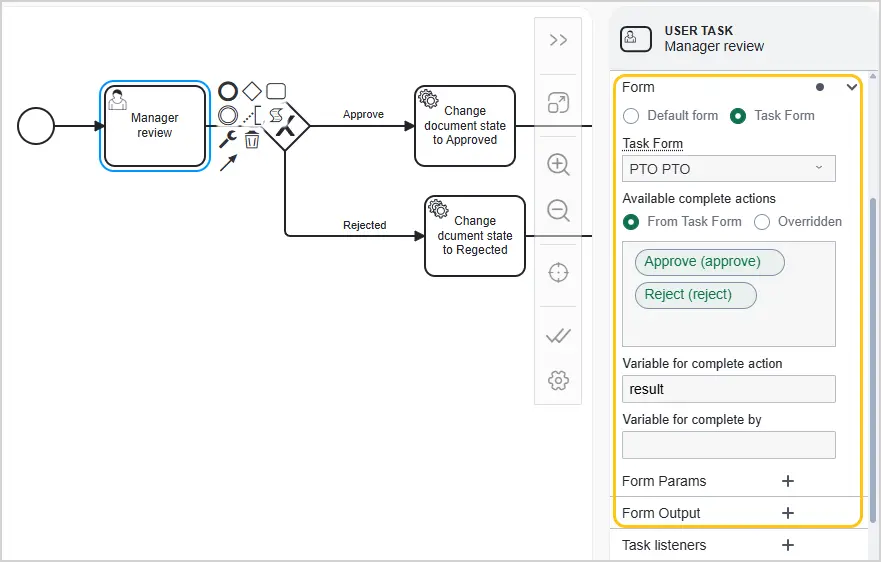The image size is (881, 562).
Task: Choose the Task Form radio button
Action: click(738, 116)
